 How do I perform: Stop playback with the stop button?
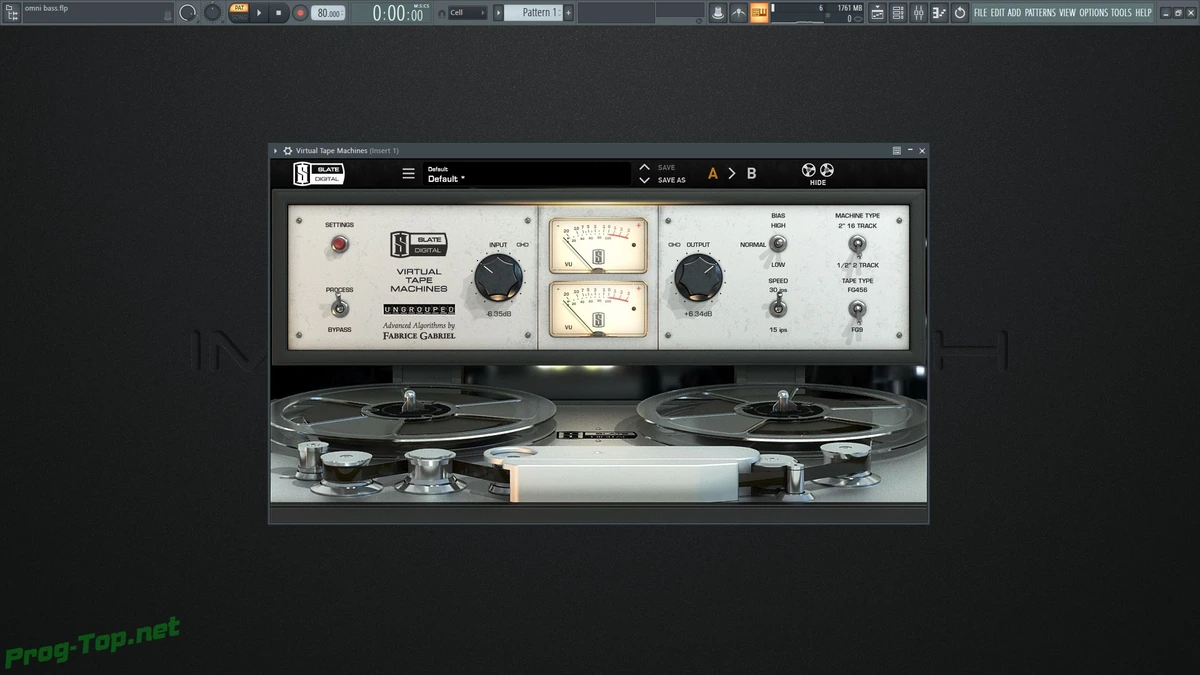(x=279, y=13)
